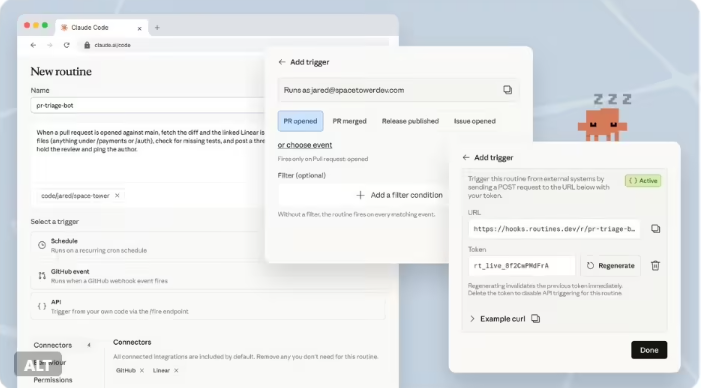Click the Active status badge

click(x=643, y=181)
